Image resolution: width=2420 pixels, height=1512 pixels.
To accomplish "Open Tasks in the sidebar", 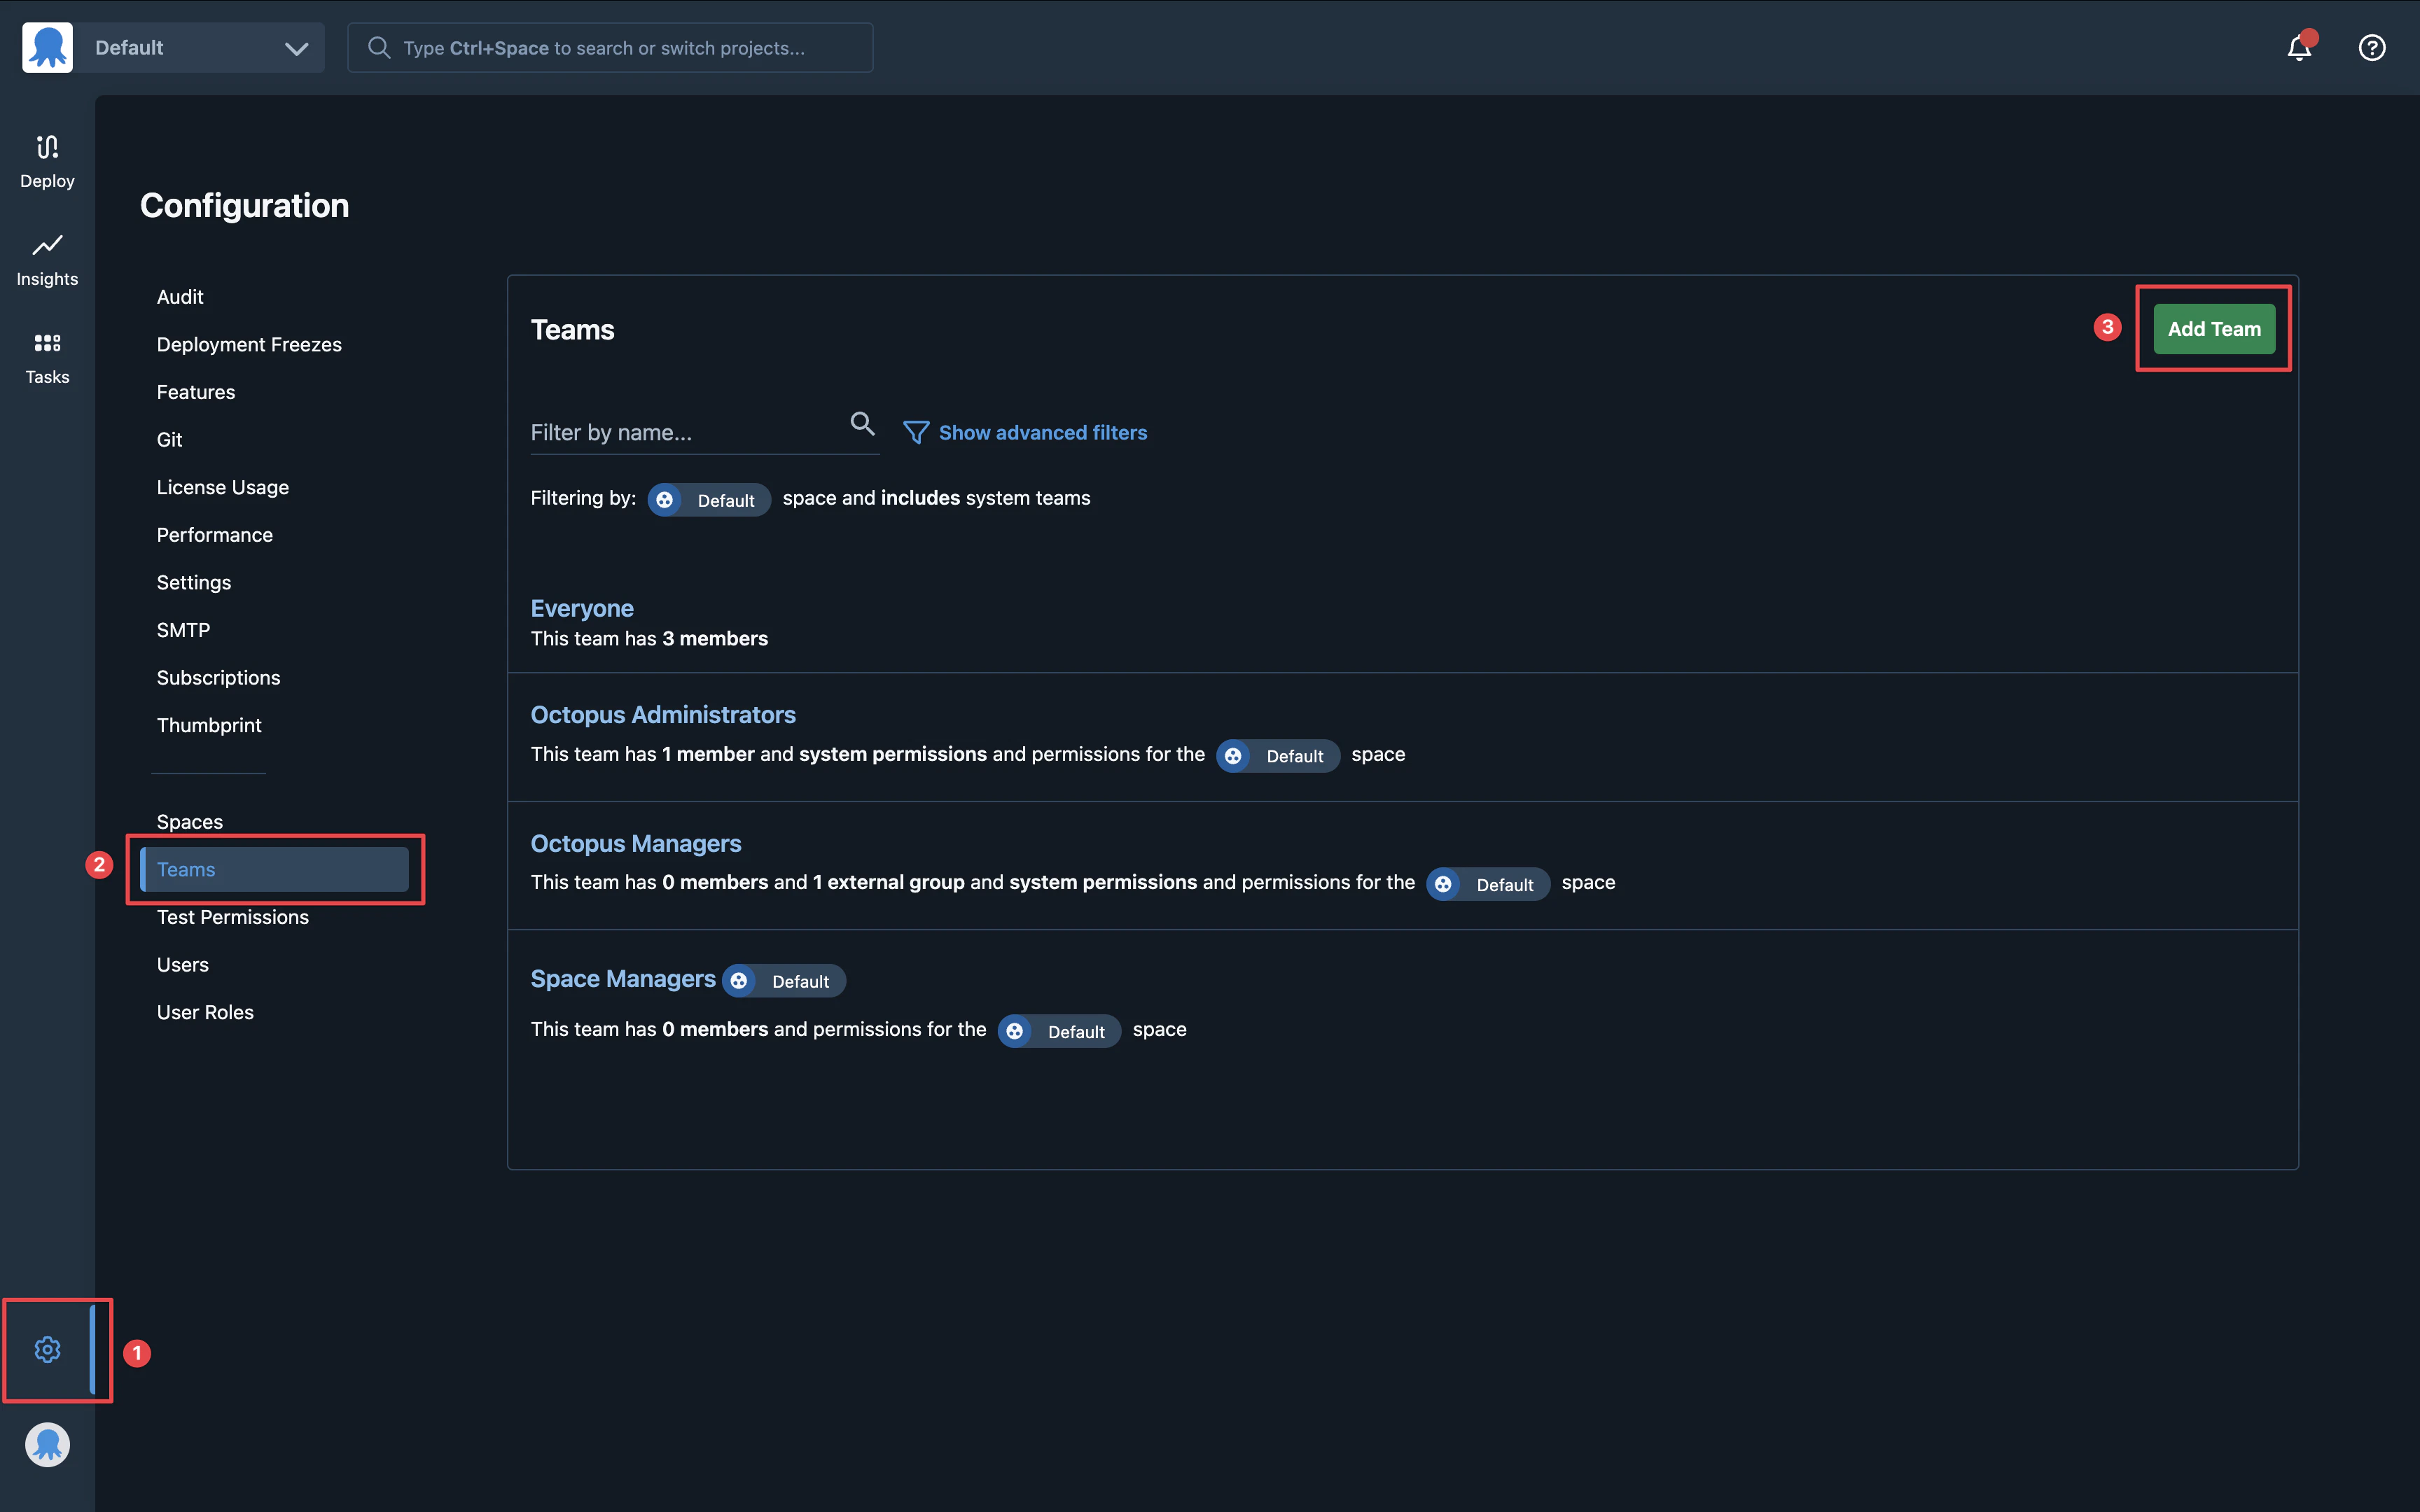I will tap(47, 357).
